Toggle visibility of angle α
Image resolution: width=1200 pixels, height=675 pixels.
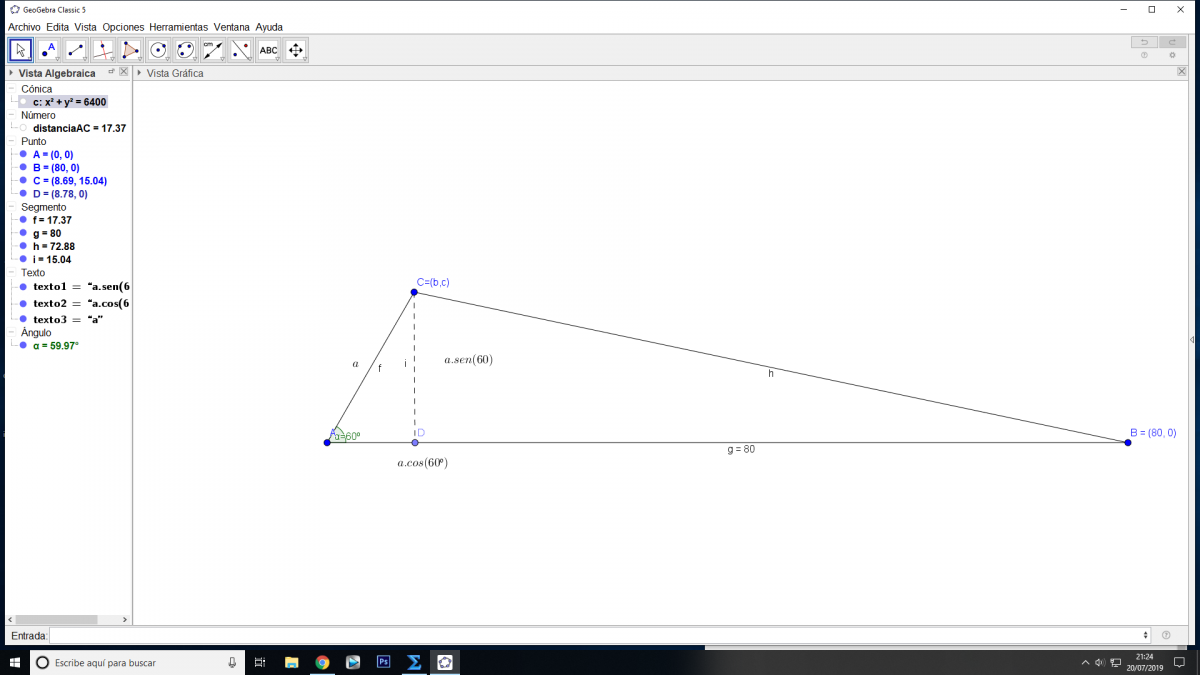point(23,345)
